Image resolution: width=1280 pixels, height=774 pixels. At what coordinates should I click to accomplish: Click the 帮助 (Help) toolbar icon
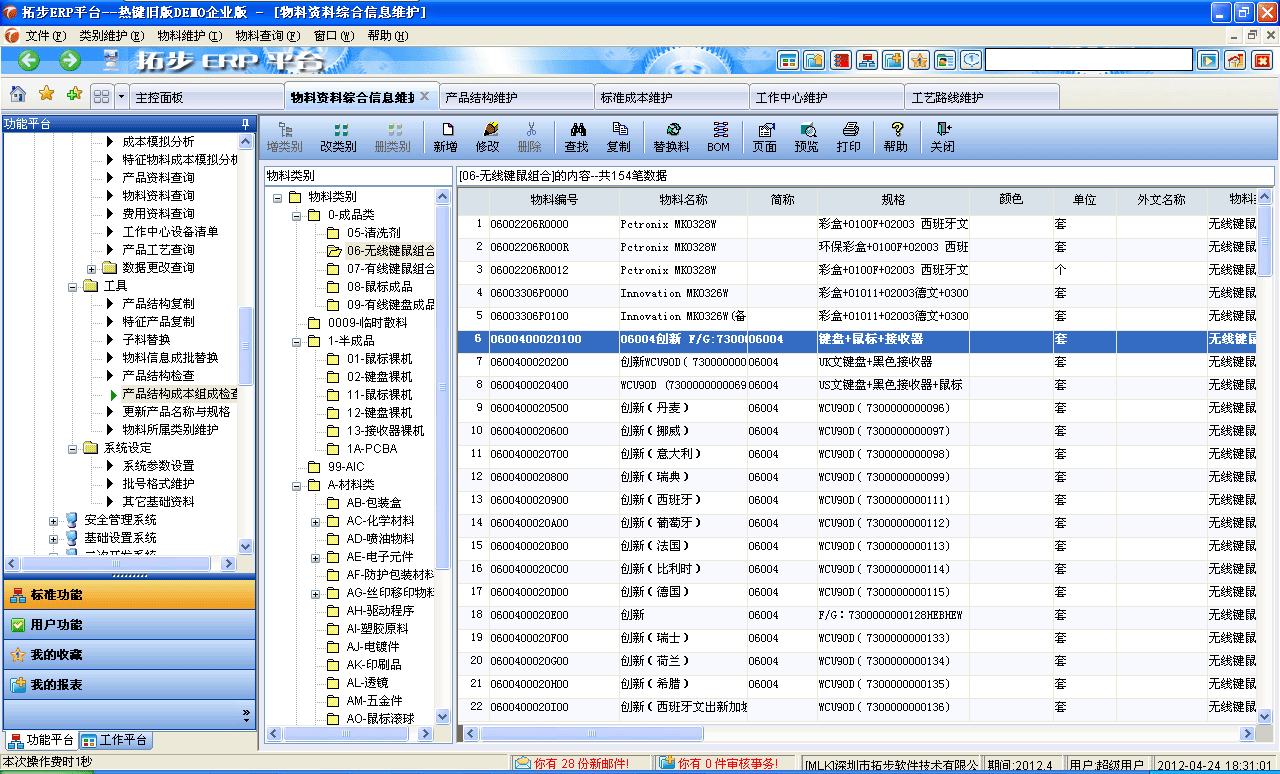point(895,136)
